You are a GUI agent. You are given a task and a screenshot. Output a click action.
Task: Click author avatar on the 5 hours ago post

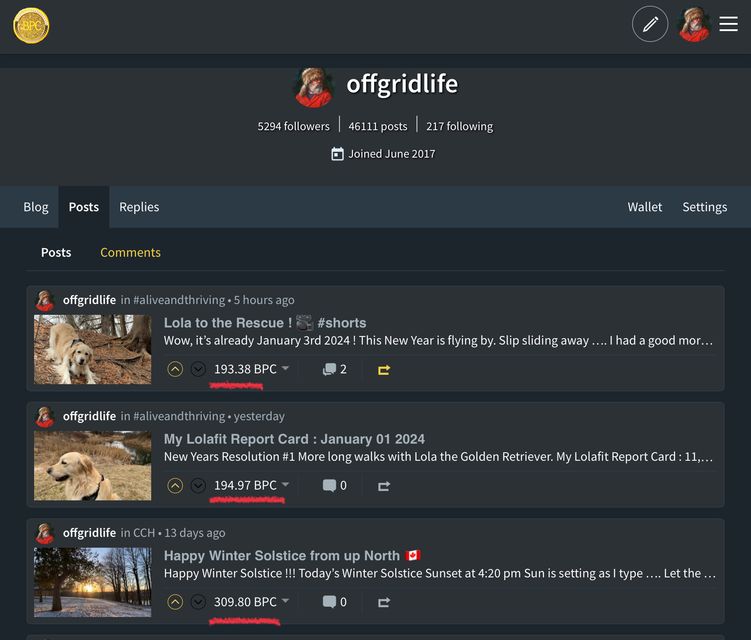click(x=45, y=300)
